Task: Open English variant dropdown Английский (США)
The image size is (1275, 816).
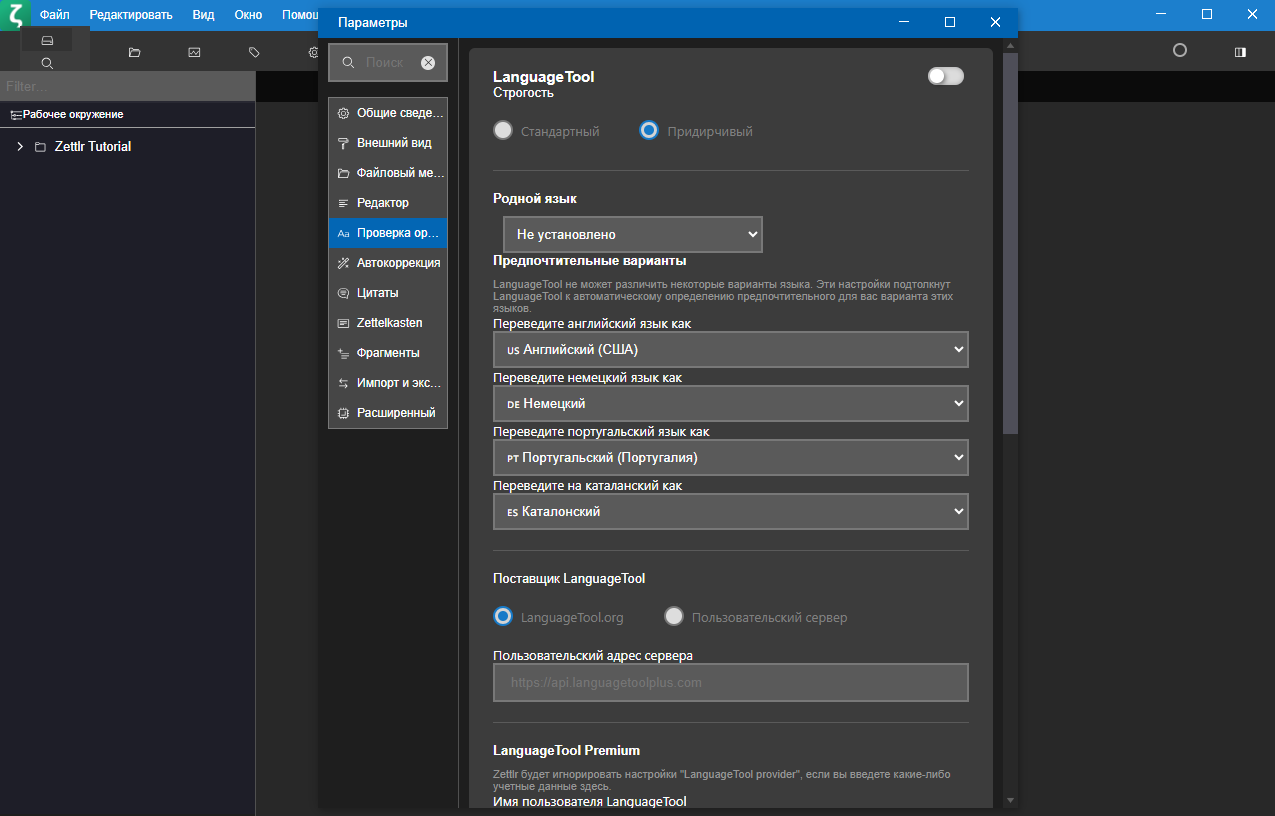Action: pyautogui.click(x=731, y=350)
